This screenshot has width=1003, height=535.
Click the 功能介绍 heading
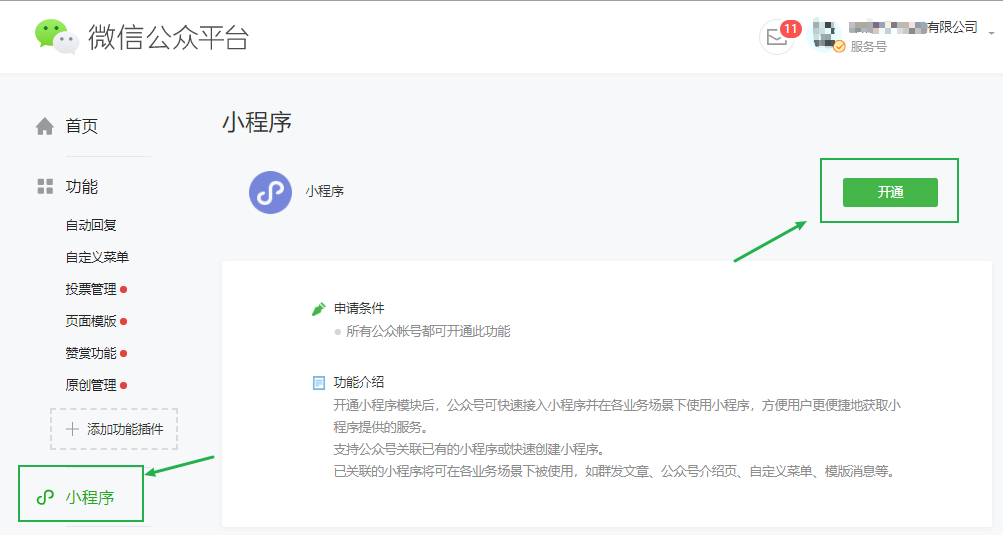click(x=359, y=382)
